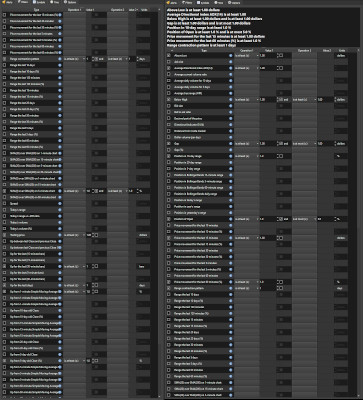Click Value 1 field of Trading price row

[89, 235]
